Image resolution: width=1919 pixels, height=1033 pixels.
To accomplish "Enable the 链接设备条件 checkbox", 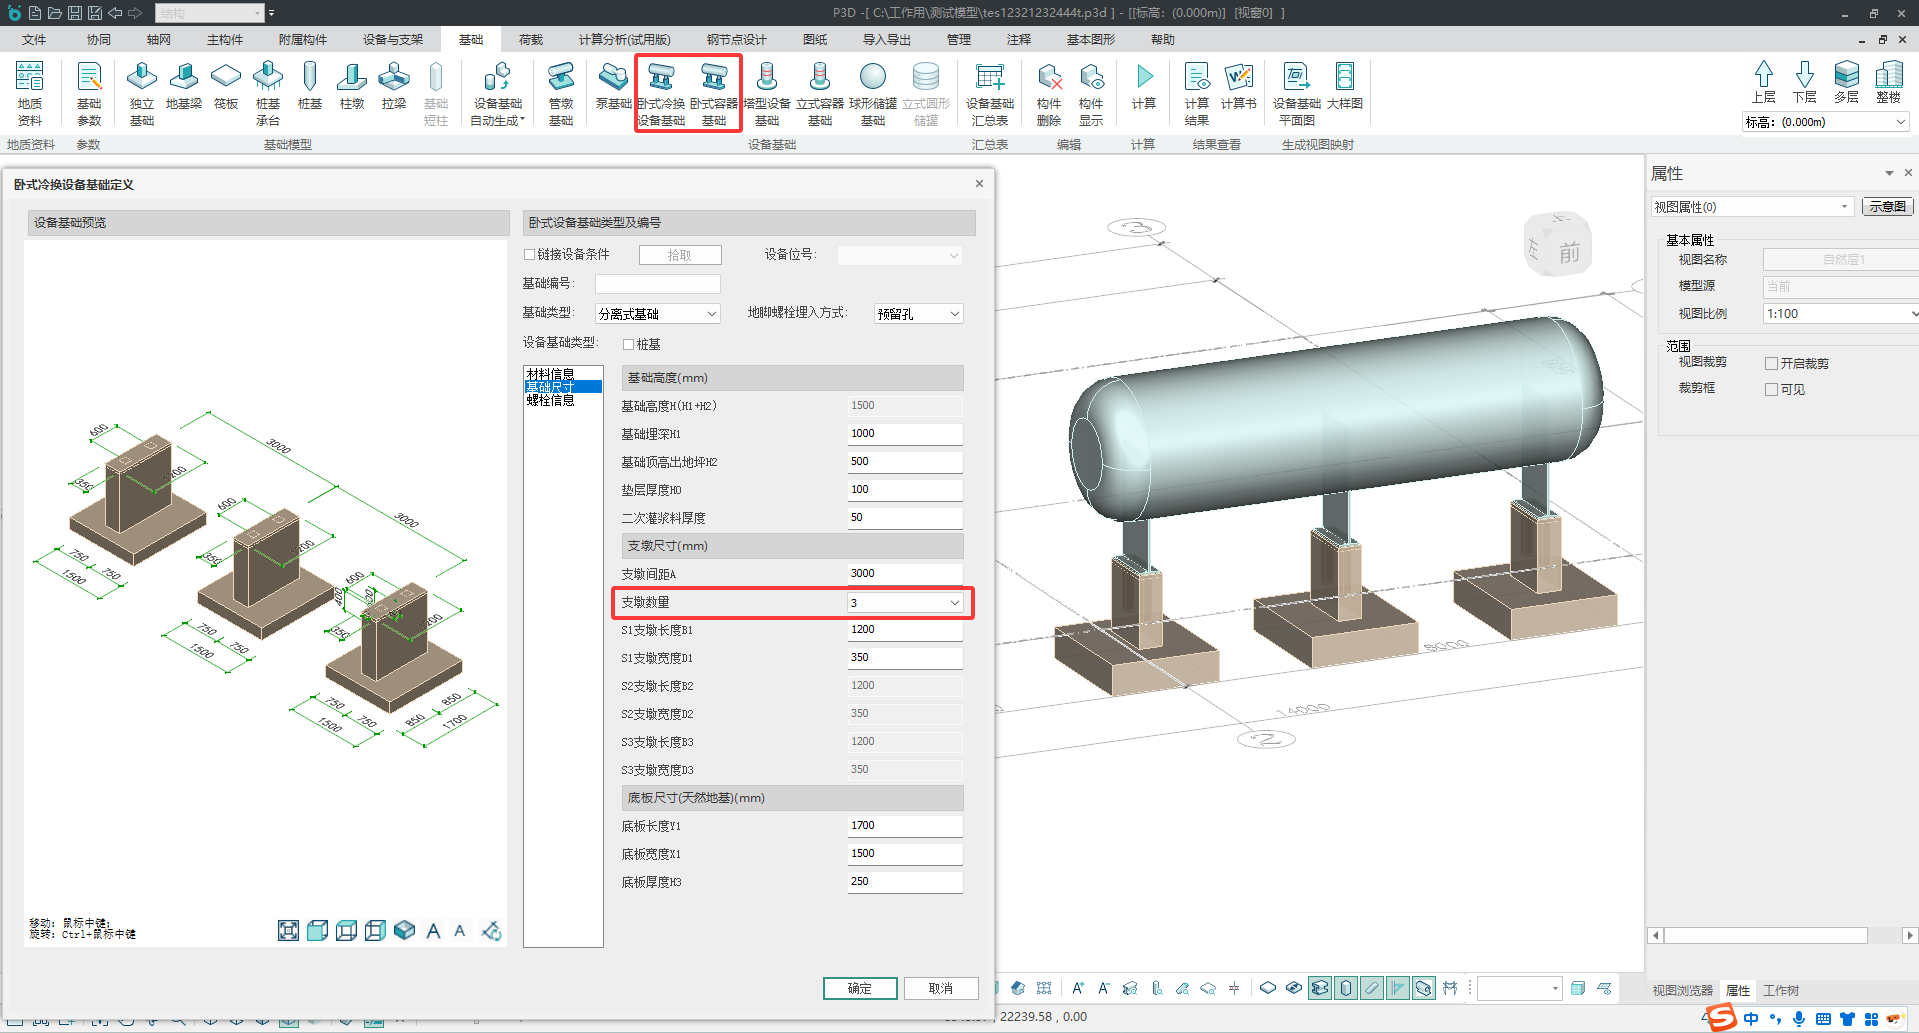I will 530,255.
